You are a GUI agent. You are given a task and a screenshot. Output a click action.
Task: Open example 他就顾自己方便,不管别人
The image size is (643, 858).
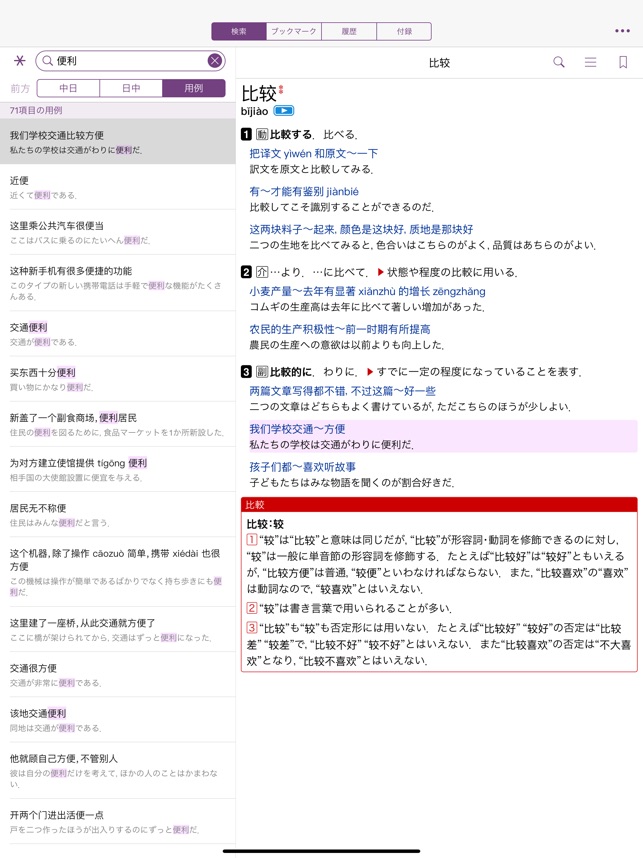pyautogui.click(x=118, y=770)
